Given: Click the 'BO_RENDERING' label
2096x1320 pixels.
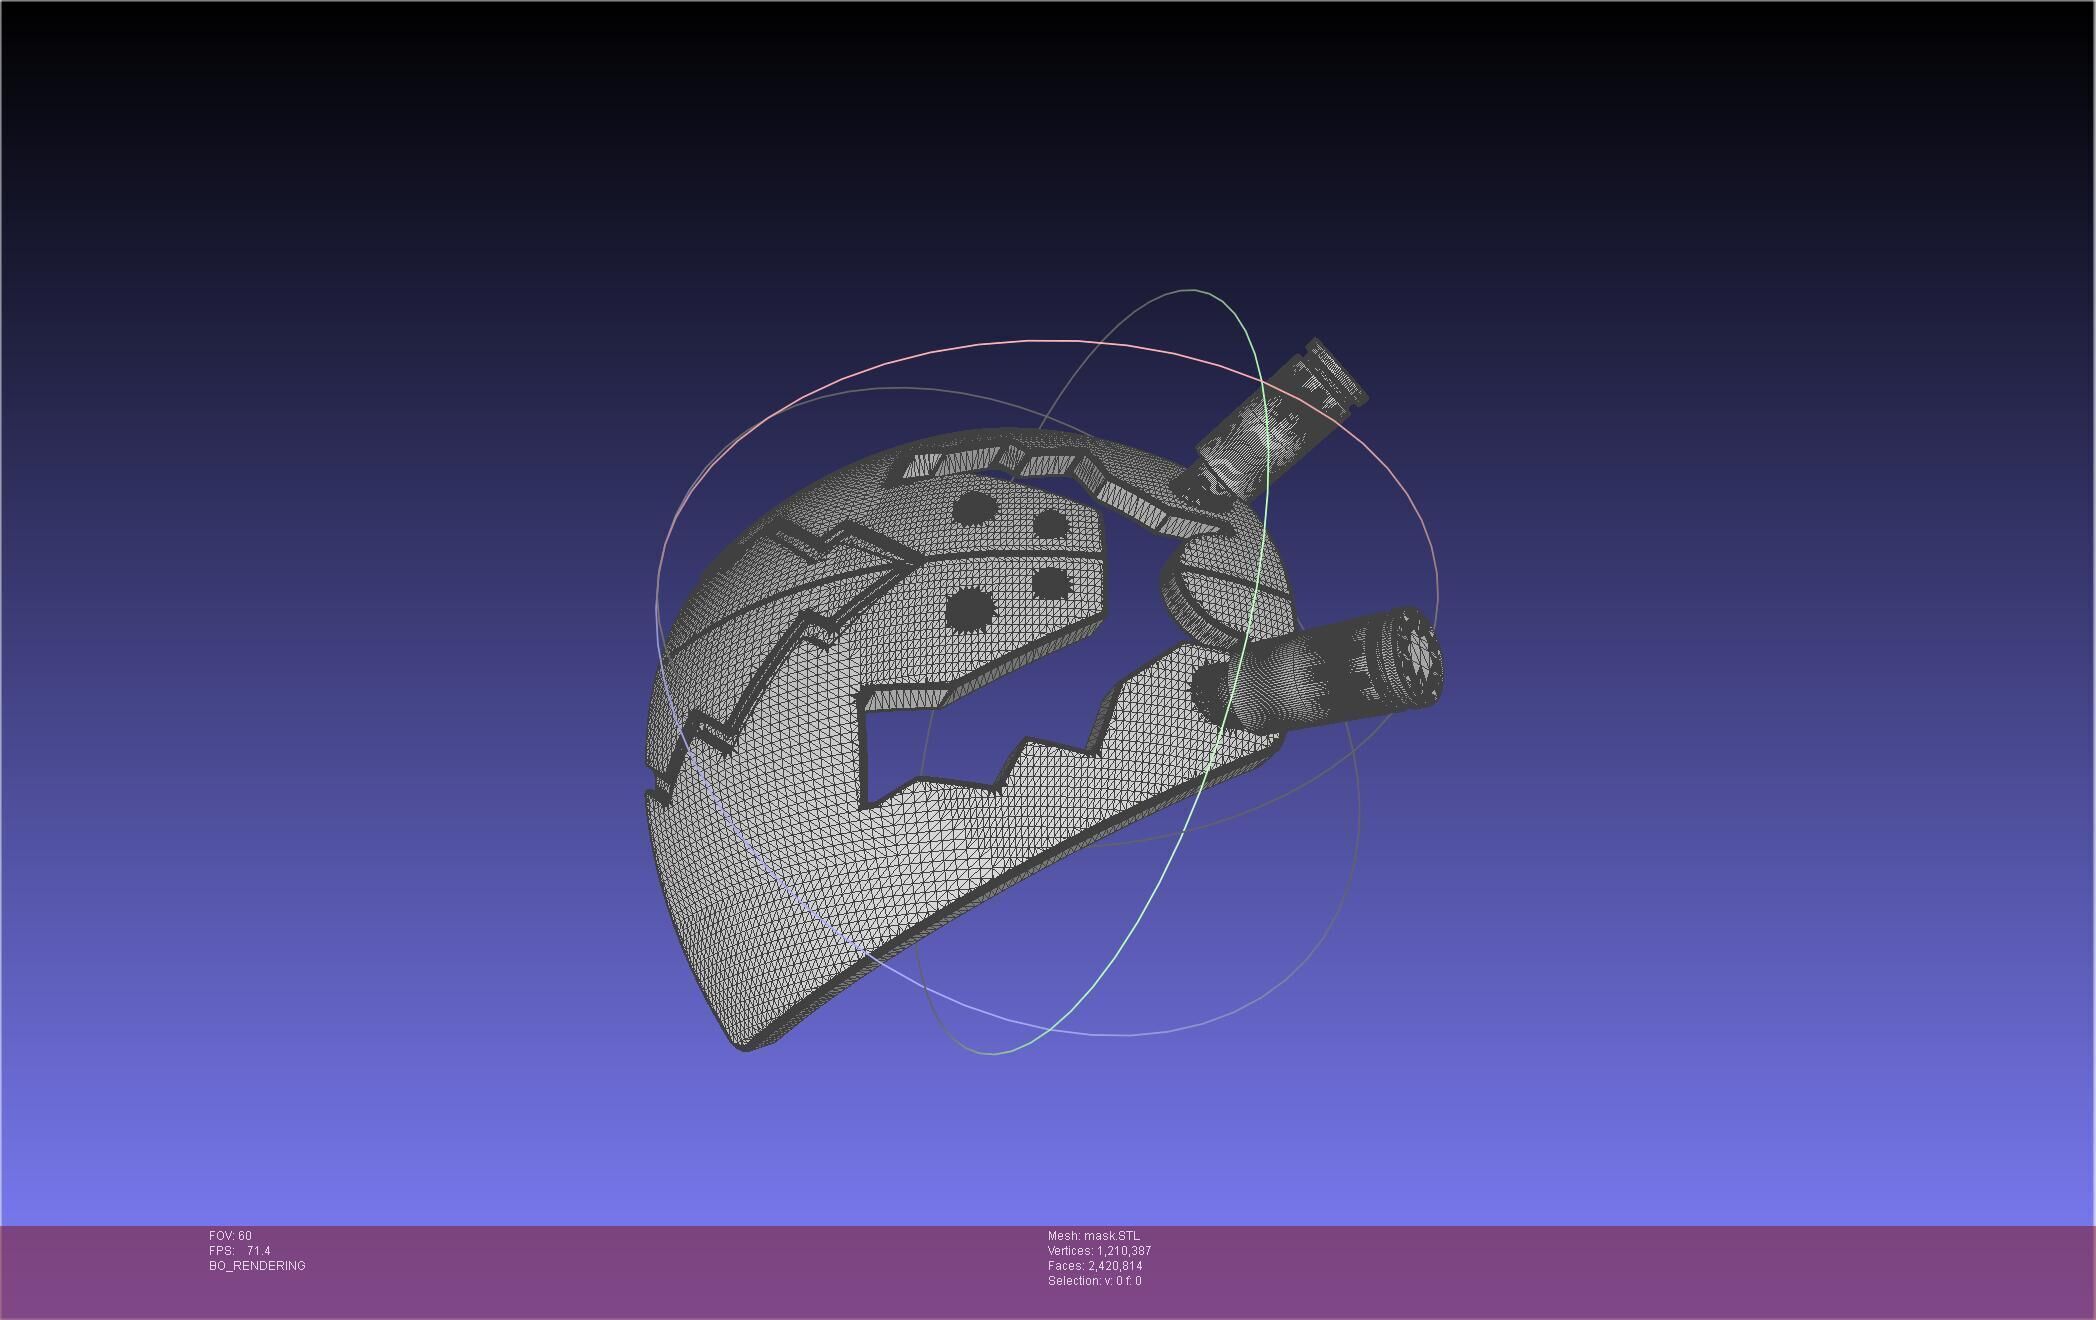Looking at the screenshot, I should (x=257, y=1266).
